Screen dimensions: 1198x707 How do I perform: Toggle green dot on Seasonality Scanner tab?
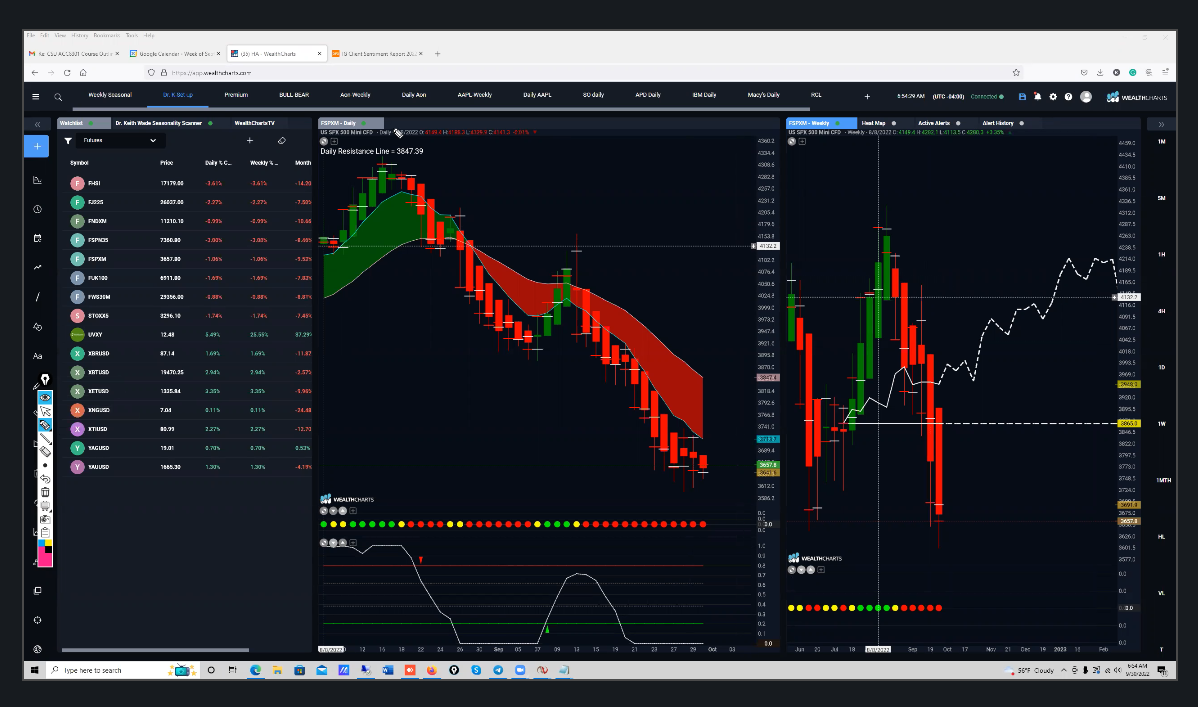(210, 123)
